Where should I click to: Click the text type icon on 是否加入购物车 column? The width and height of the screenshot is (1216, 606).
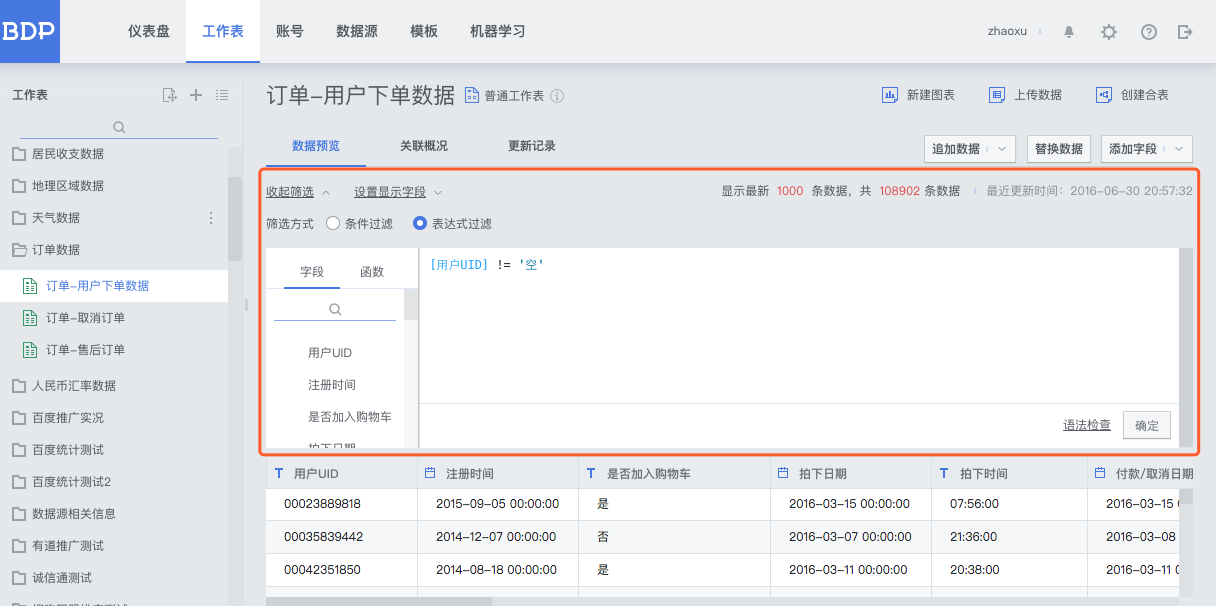point(593,473)
